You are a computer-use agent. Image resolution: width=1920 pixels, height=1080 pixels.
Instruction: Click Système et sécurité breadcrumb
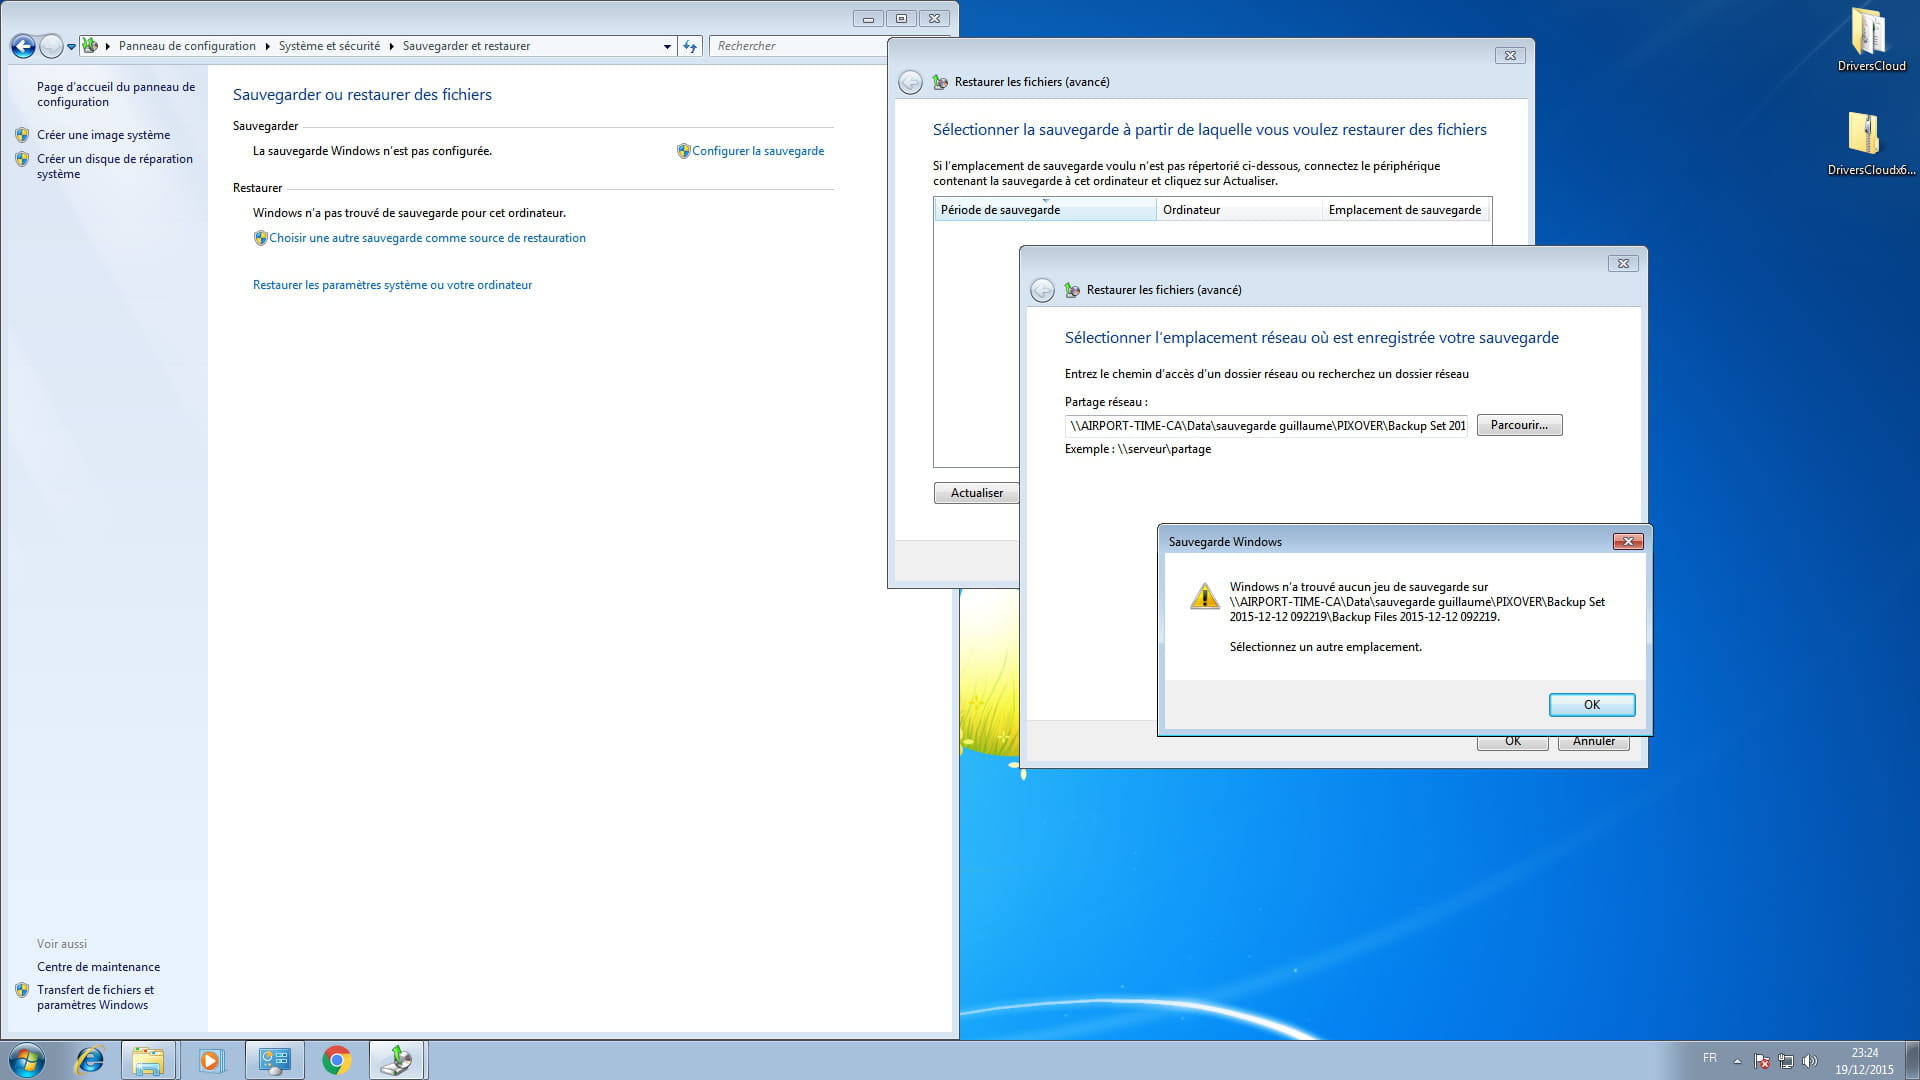(x=329, y=46)
